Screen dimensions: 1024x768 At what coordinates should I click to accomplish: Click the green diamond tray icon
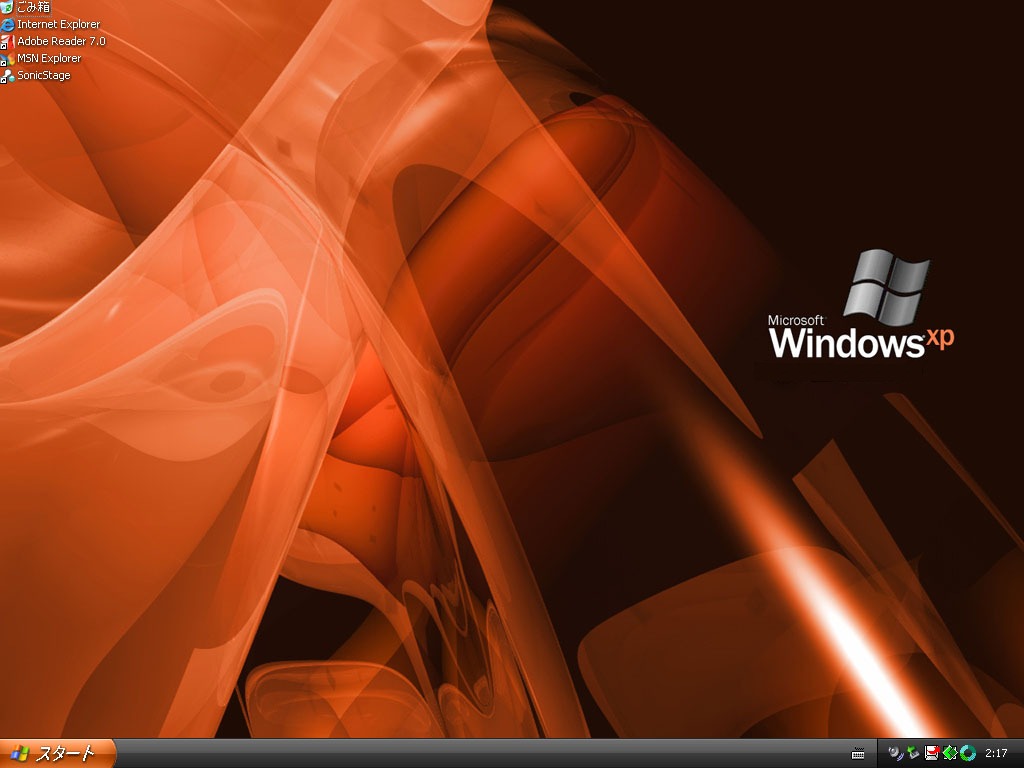point(950,753)
